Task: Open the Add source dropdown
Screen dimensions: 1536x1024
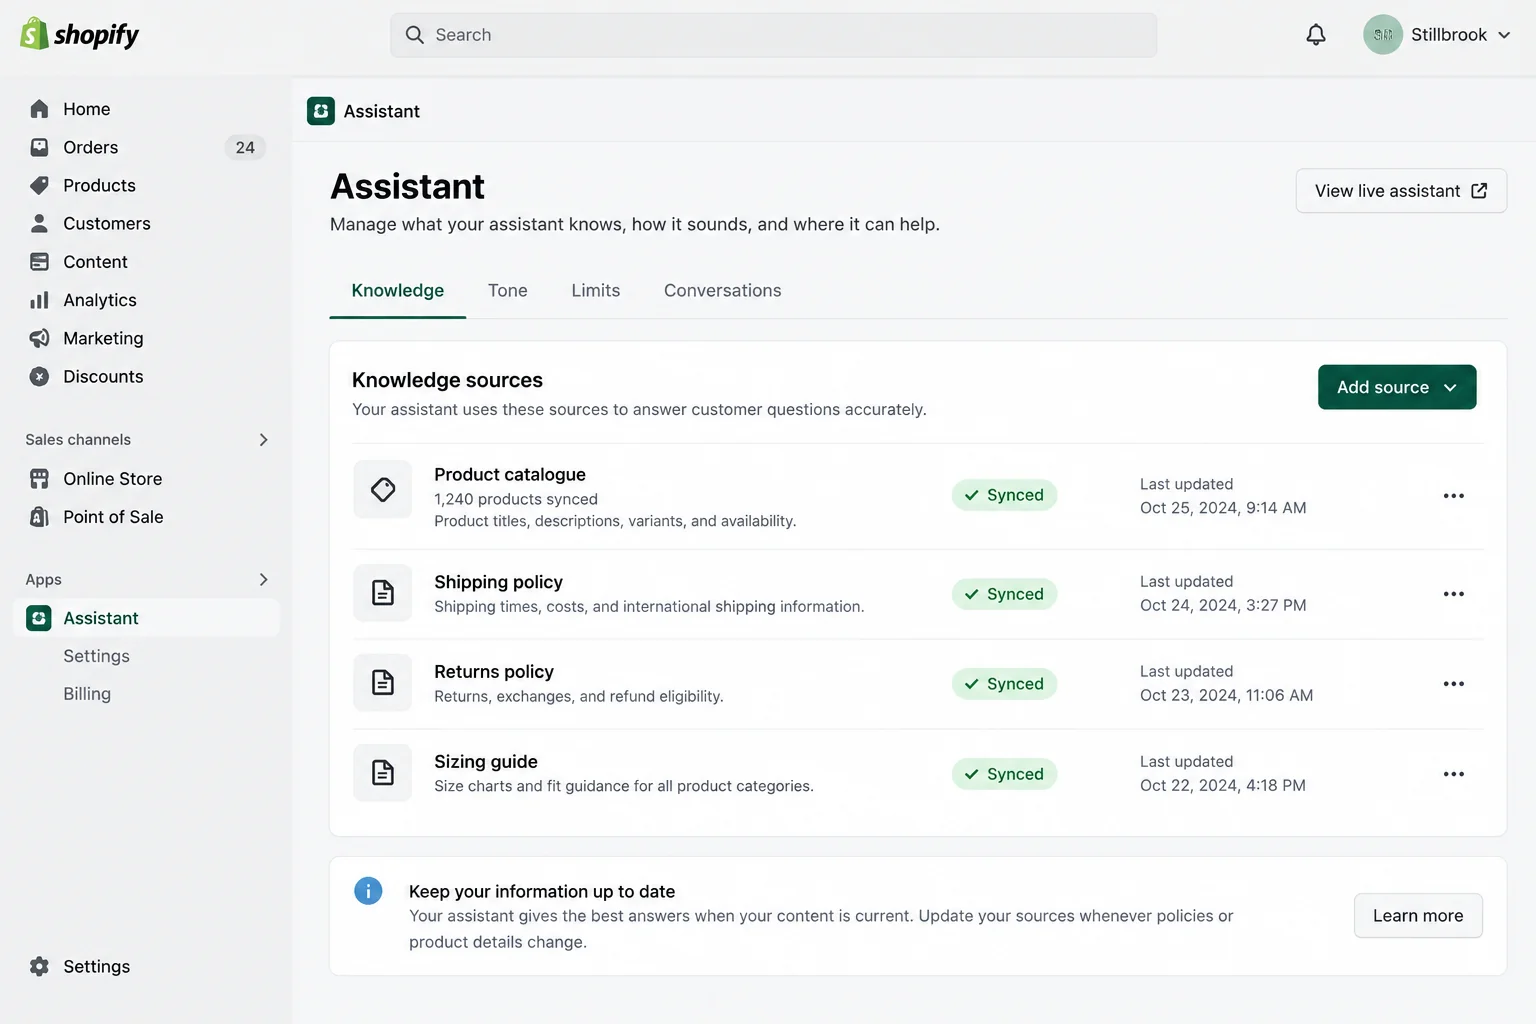Action: (x=1397, y=387)
